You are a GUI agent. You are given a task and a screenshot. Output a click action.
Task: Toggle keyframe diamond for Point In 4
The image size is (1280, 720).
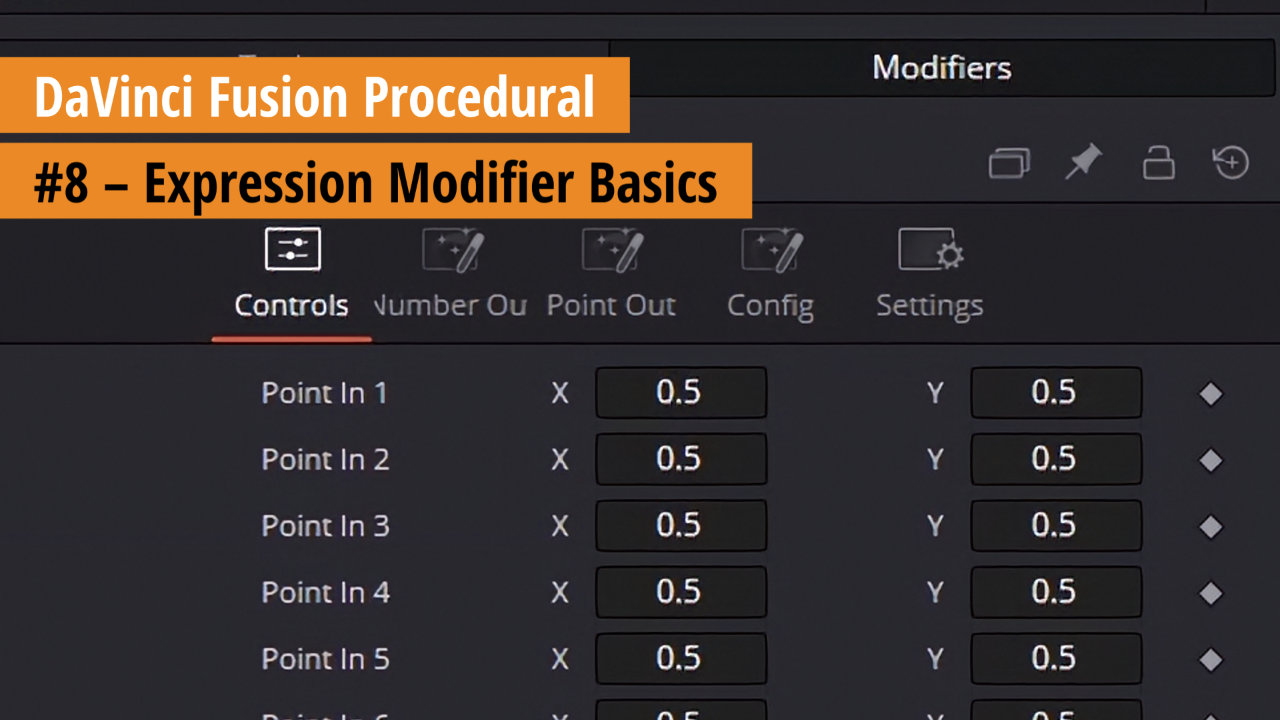1211,593
